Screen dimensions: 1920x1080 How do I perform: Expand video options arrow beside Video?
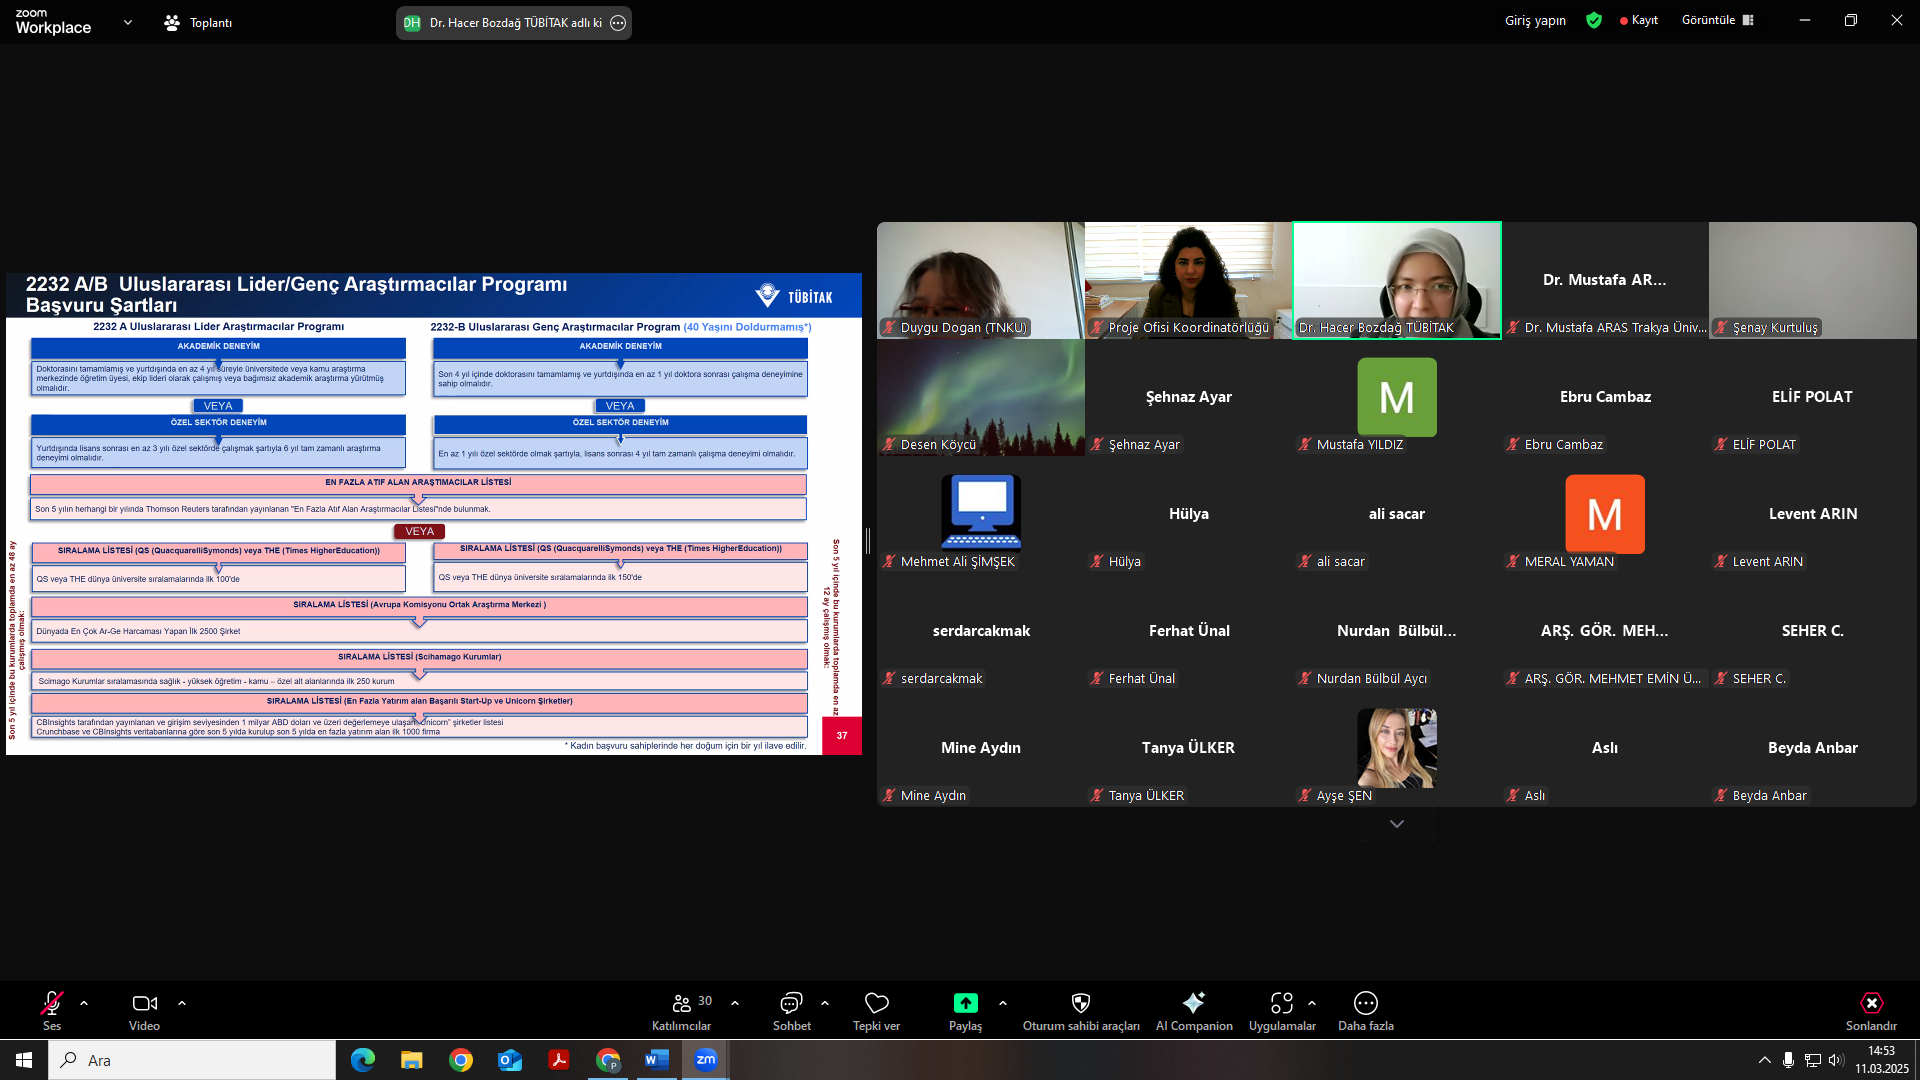(182, 1003)
